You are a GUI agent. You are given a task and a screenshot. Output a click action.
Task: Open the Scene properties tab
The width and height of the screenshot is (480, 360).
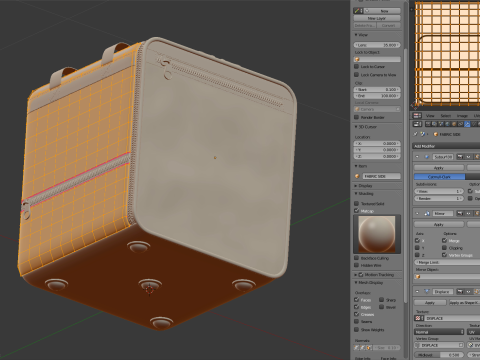point(441,124)
